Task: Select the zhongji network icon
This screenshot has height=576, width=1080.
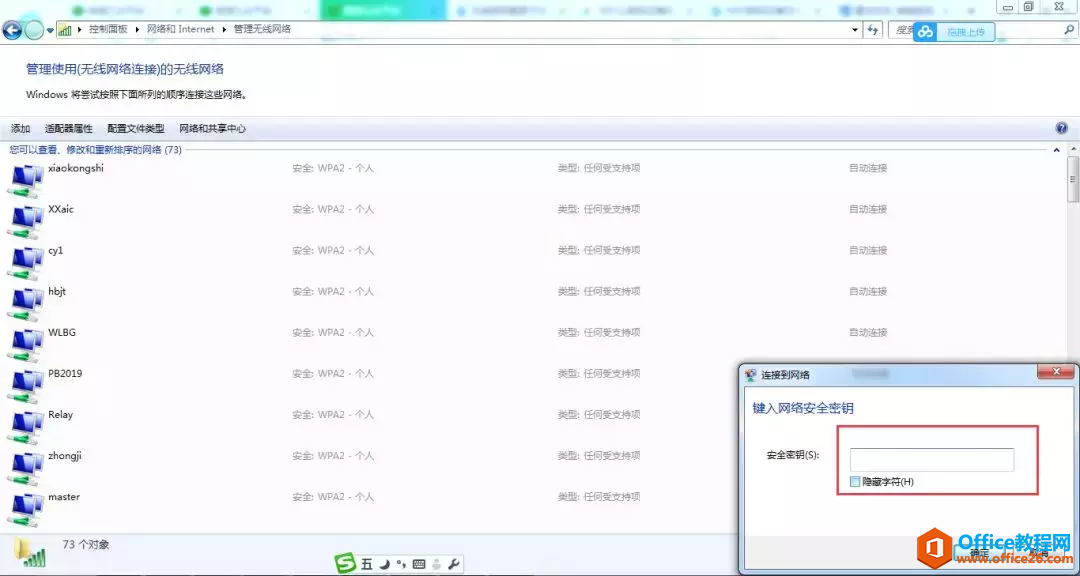Action: 25,469
